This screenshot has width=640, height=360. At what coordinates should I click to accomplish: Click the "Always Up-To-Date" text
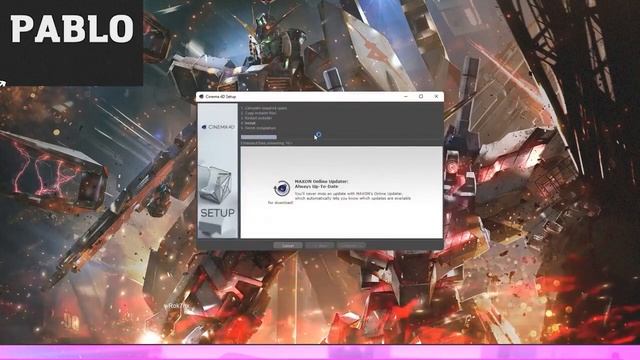click(316, 187)
